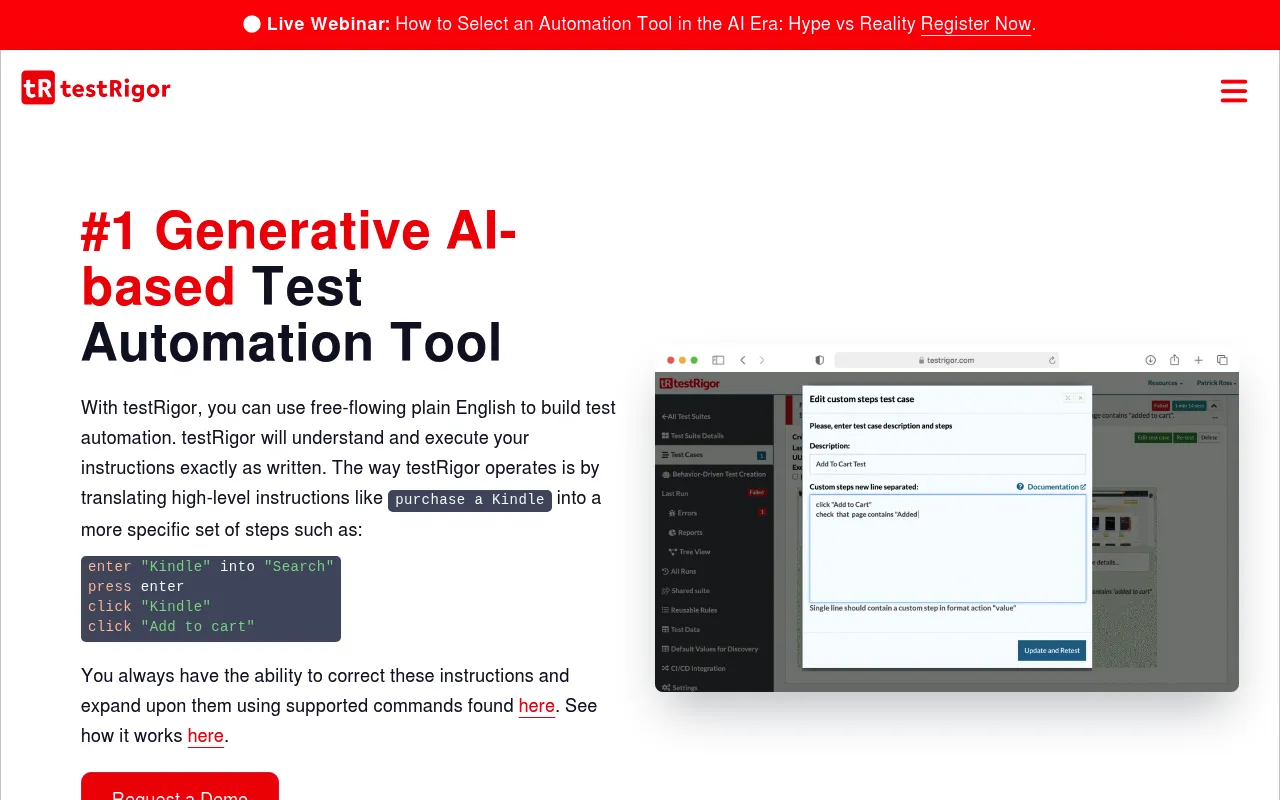The height and width of the screenshot is (800, 1280).
Task: Click the privacy shield icon by the address bar
Action: click(x=820, y=360)
